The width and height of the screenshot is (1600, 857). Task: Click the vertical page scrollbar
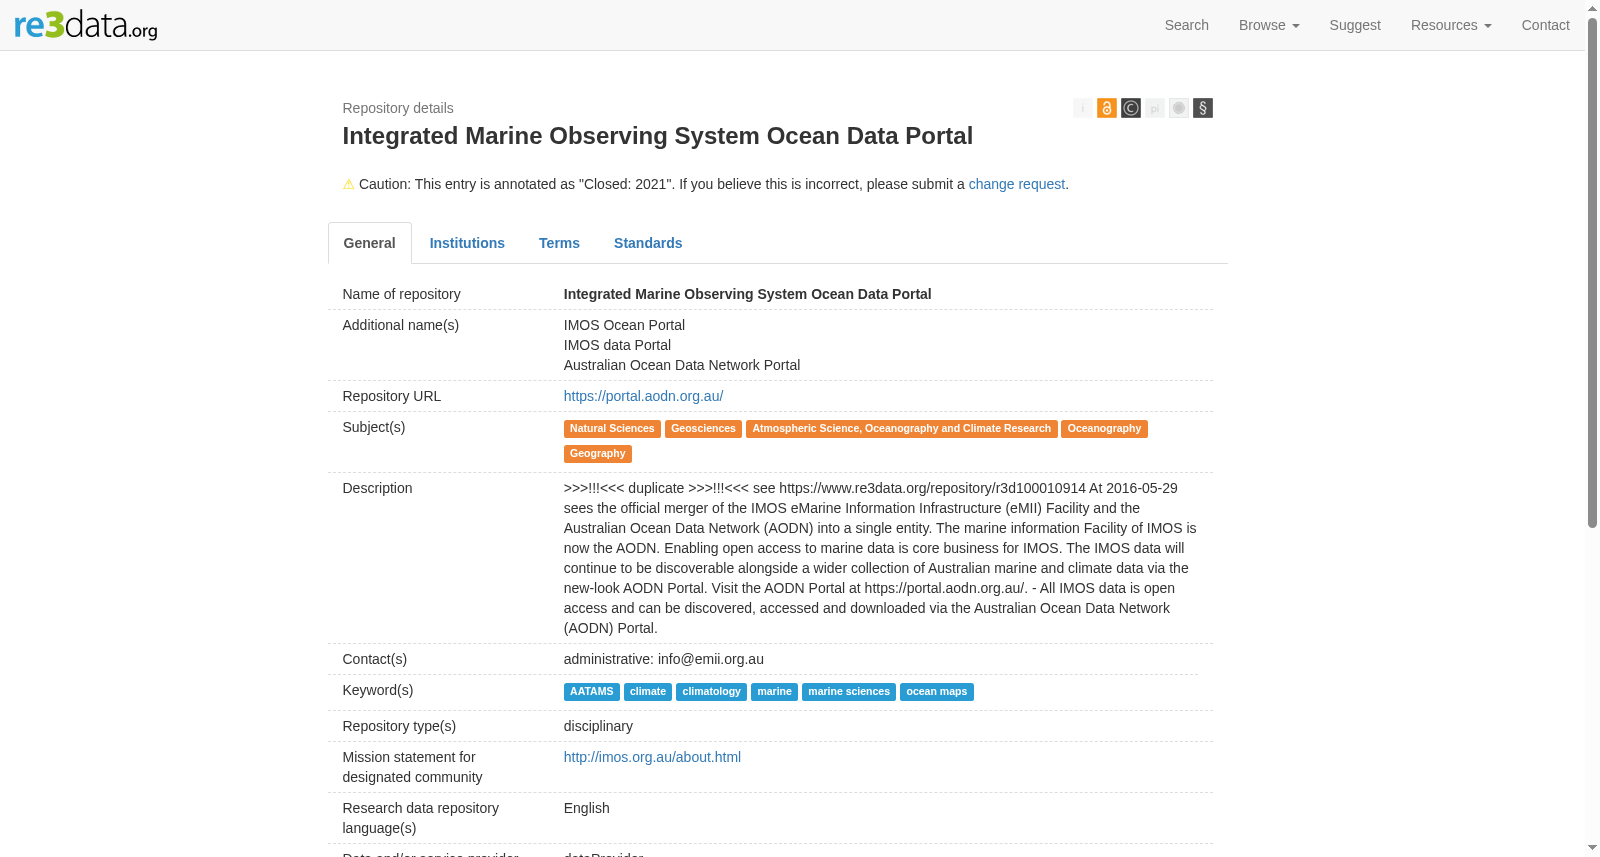click(1593, 270)
